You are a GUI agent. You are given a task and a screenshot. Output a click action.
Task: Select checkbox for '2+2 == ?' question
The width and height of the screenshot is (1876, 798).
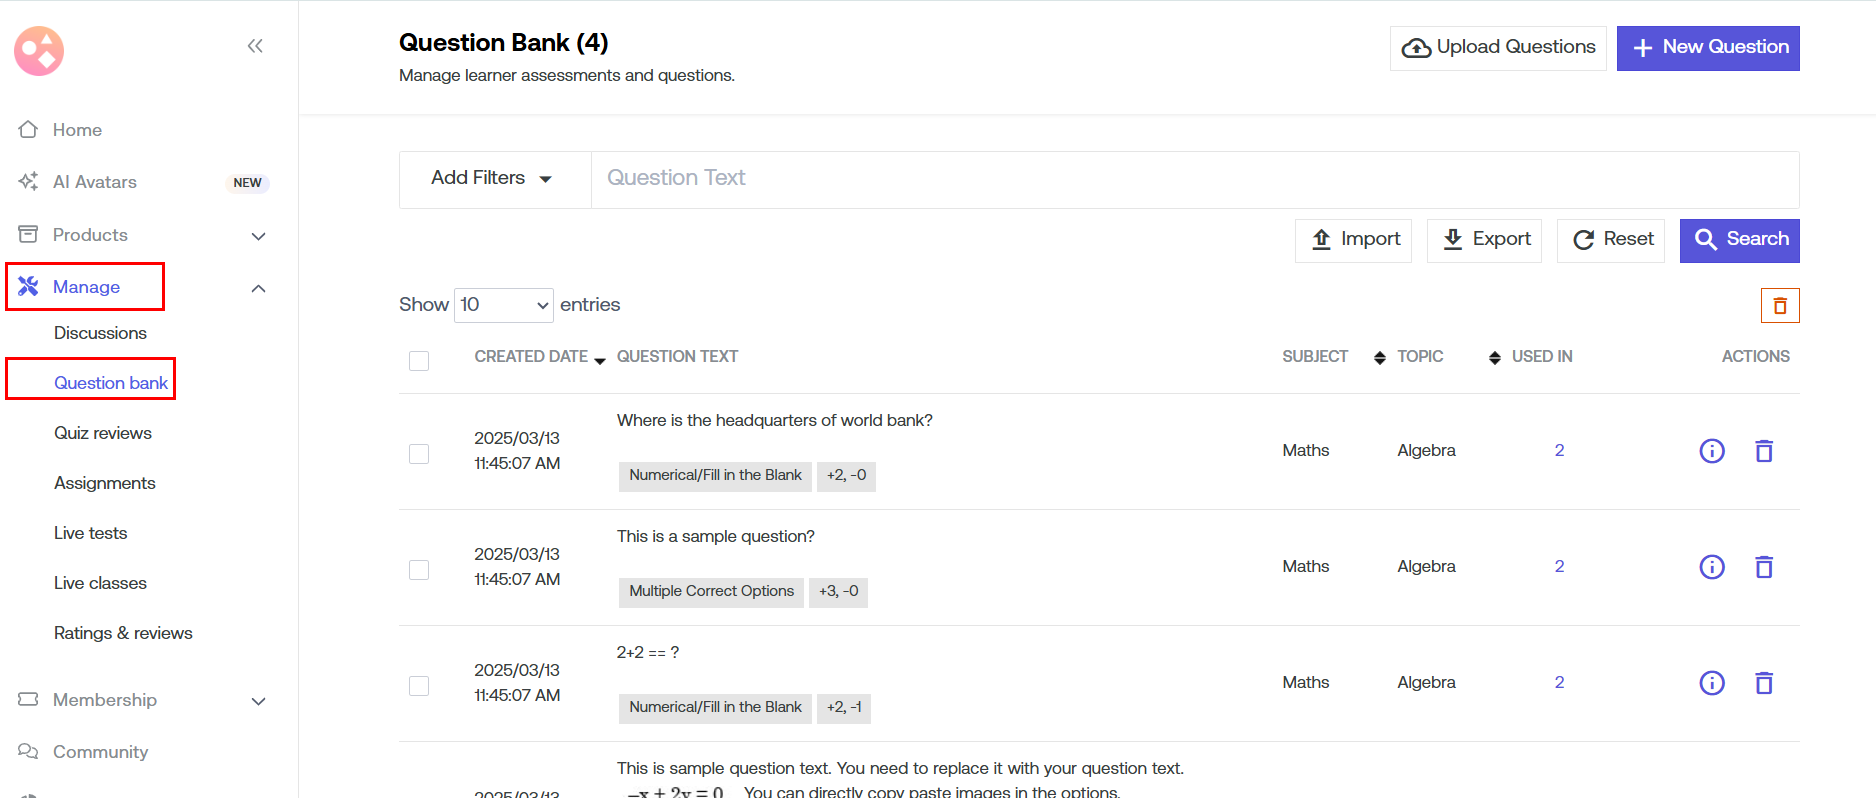point(419,686)
